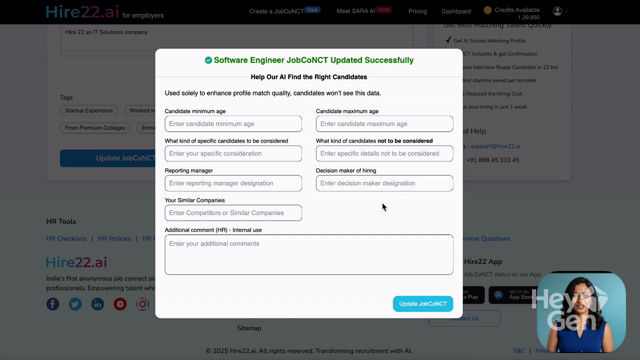640x360 pixels.
Task: Click the HeyGen avatar video thumbnail
Action: (581, 313)
